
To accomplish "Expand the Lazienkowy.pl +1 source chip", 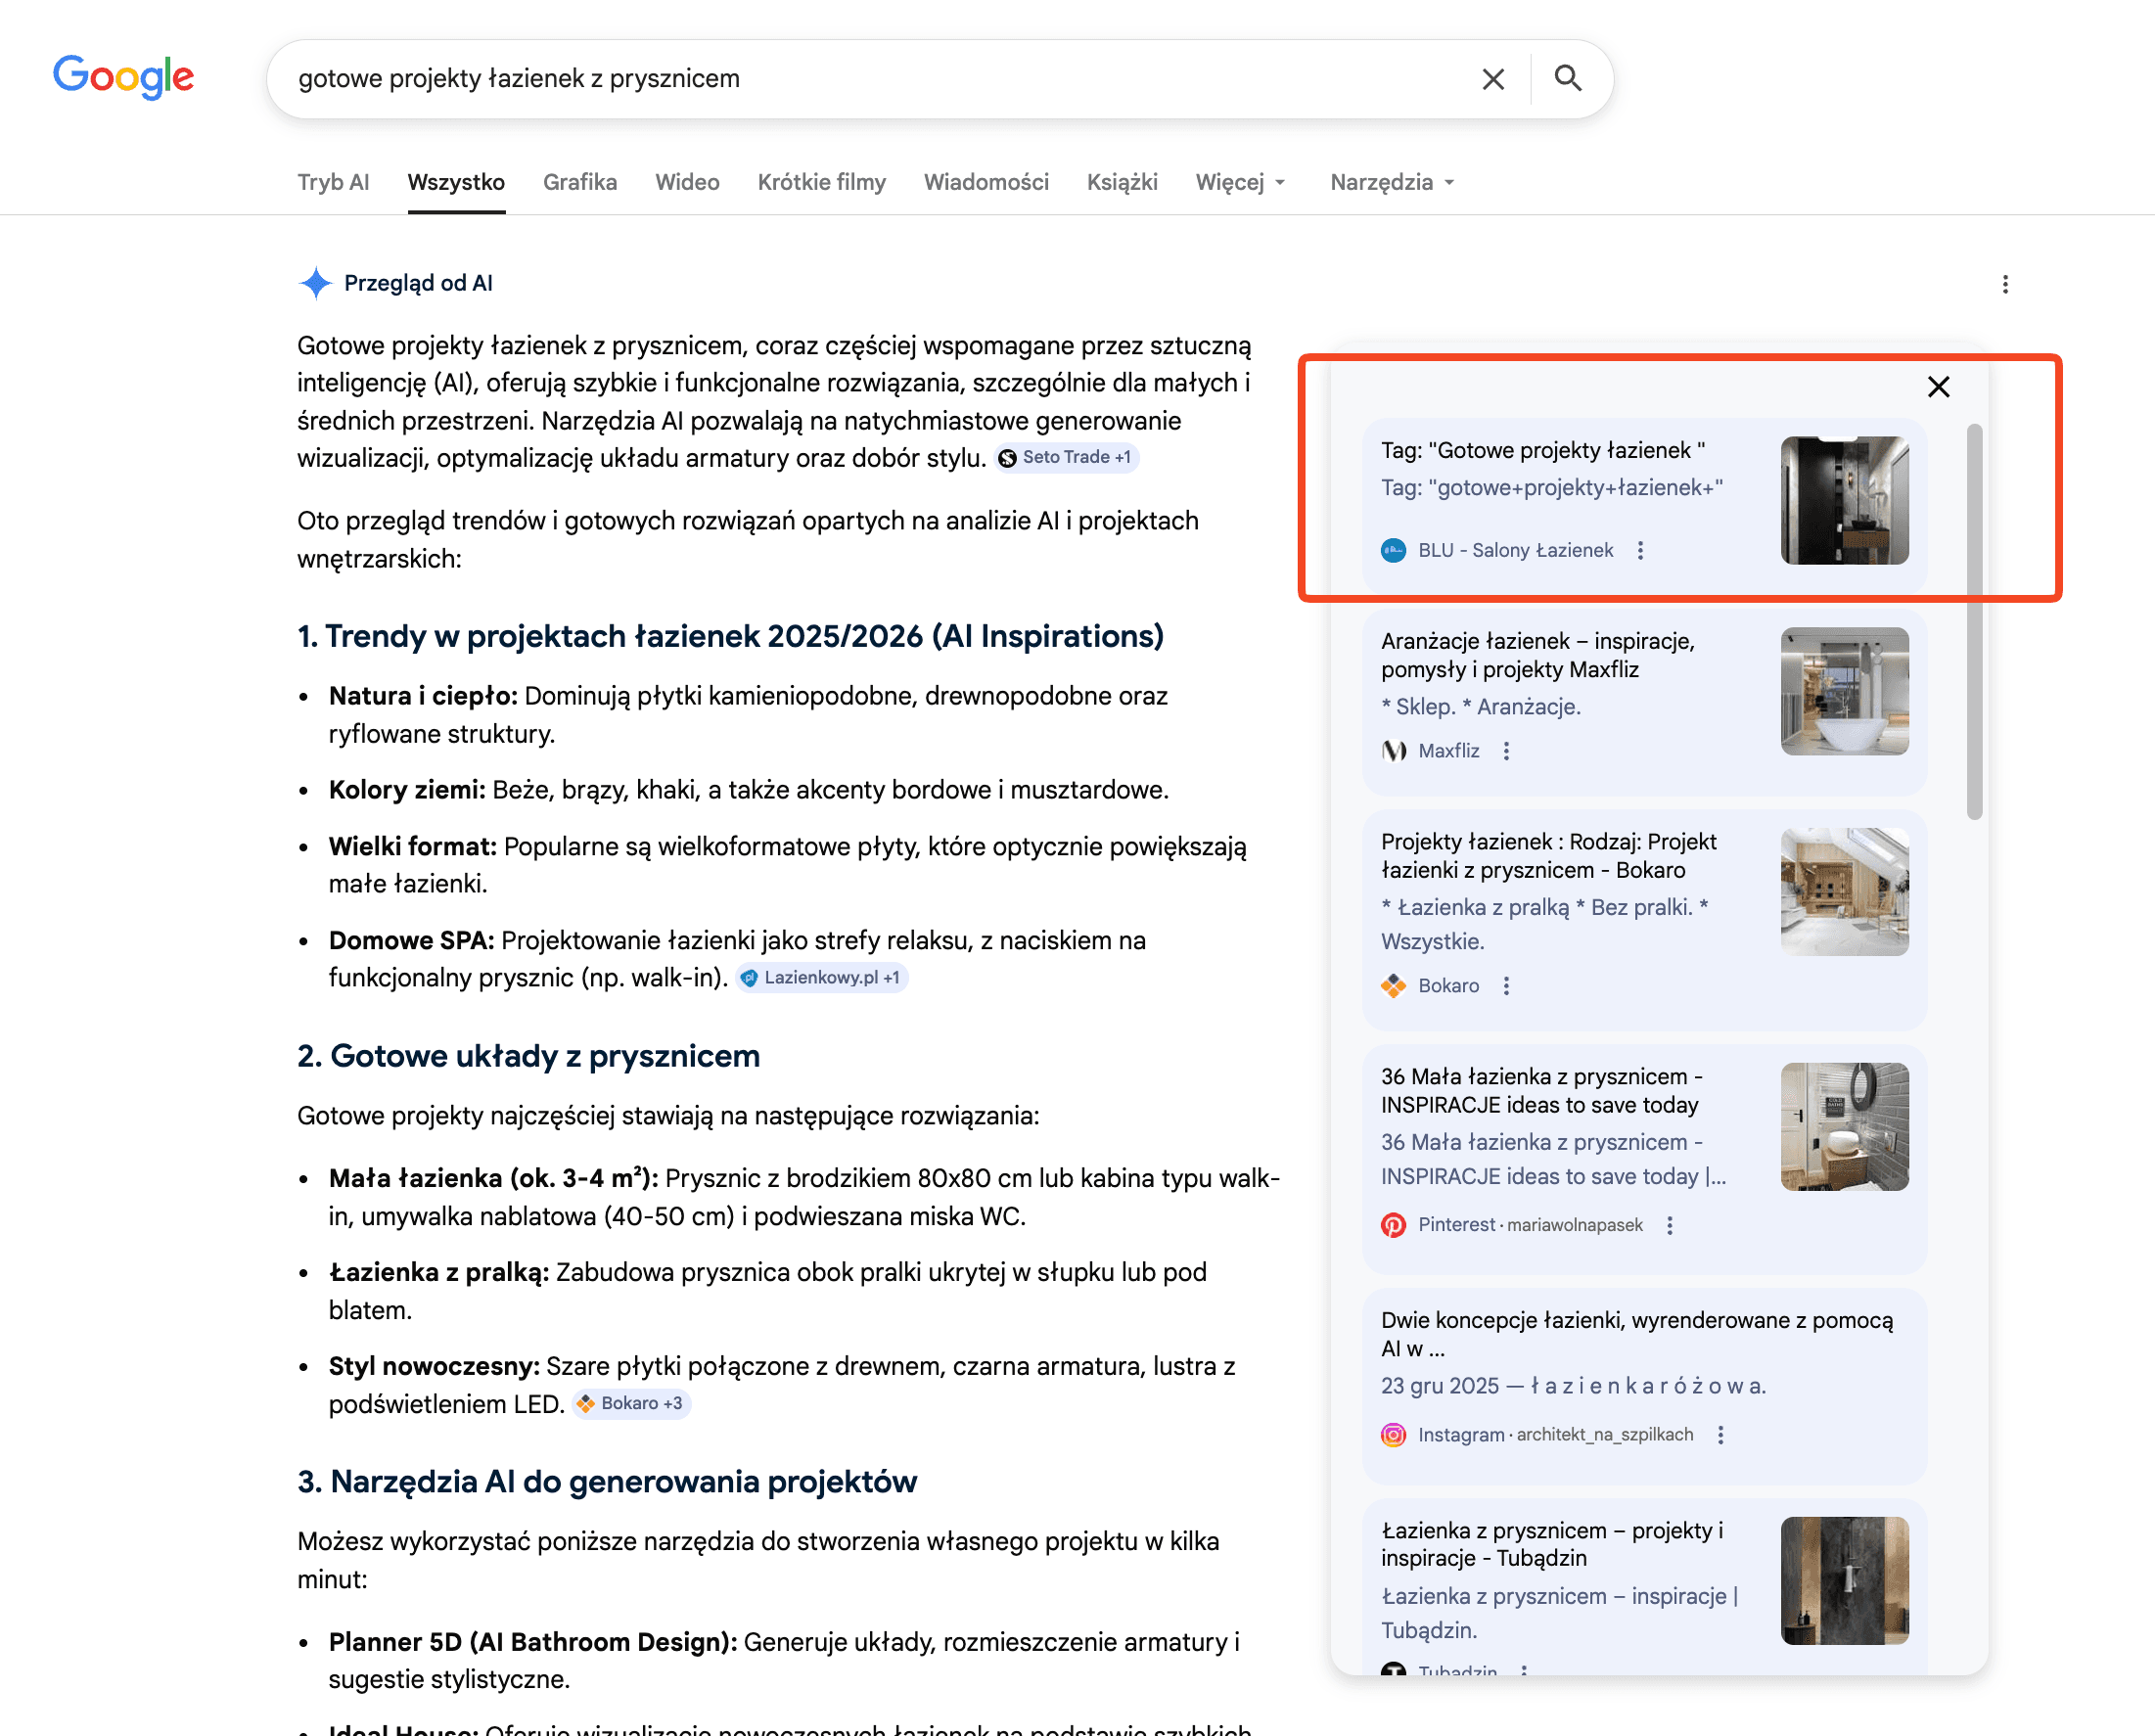I will coord(821,977).
